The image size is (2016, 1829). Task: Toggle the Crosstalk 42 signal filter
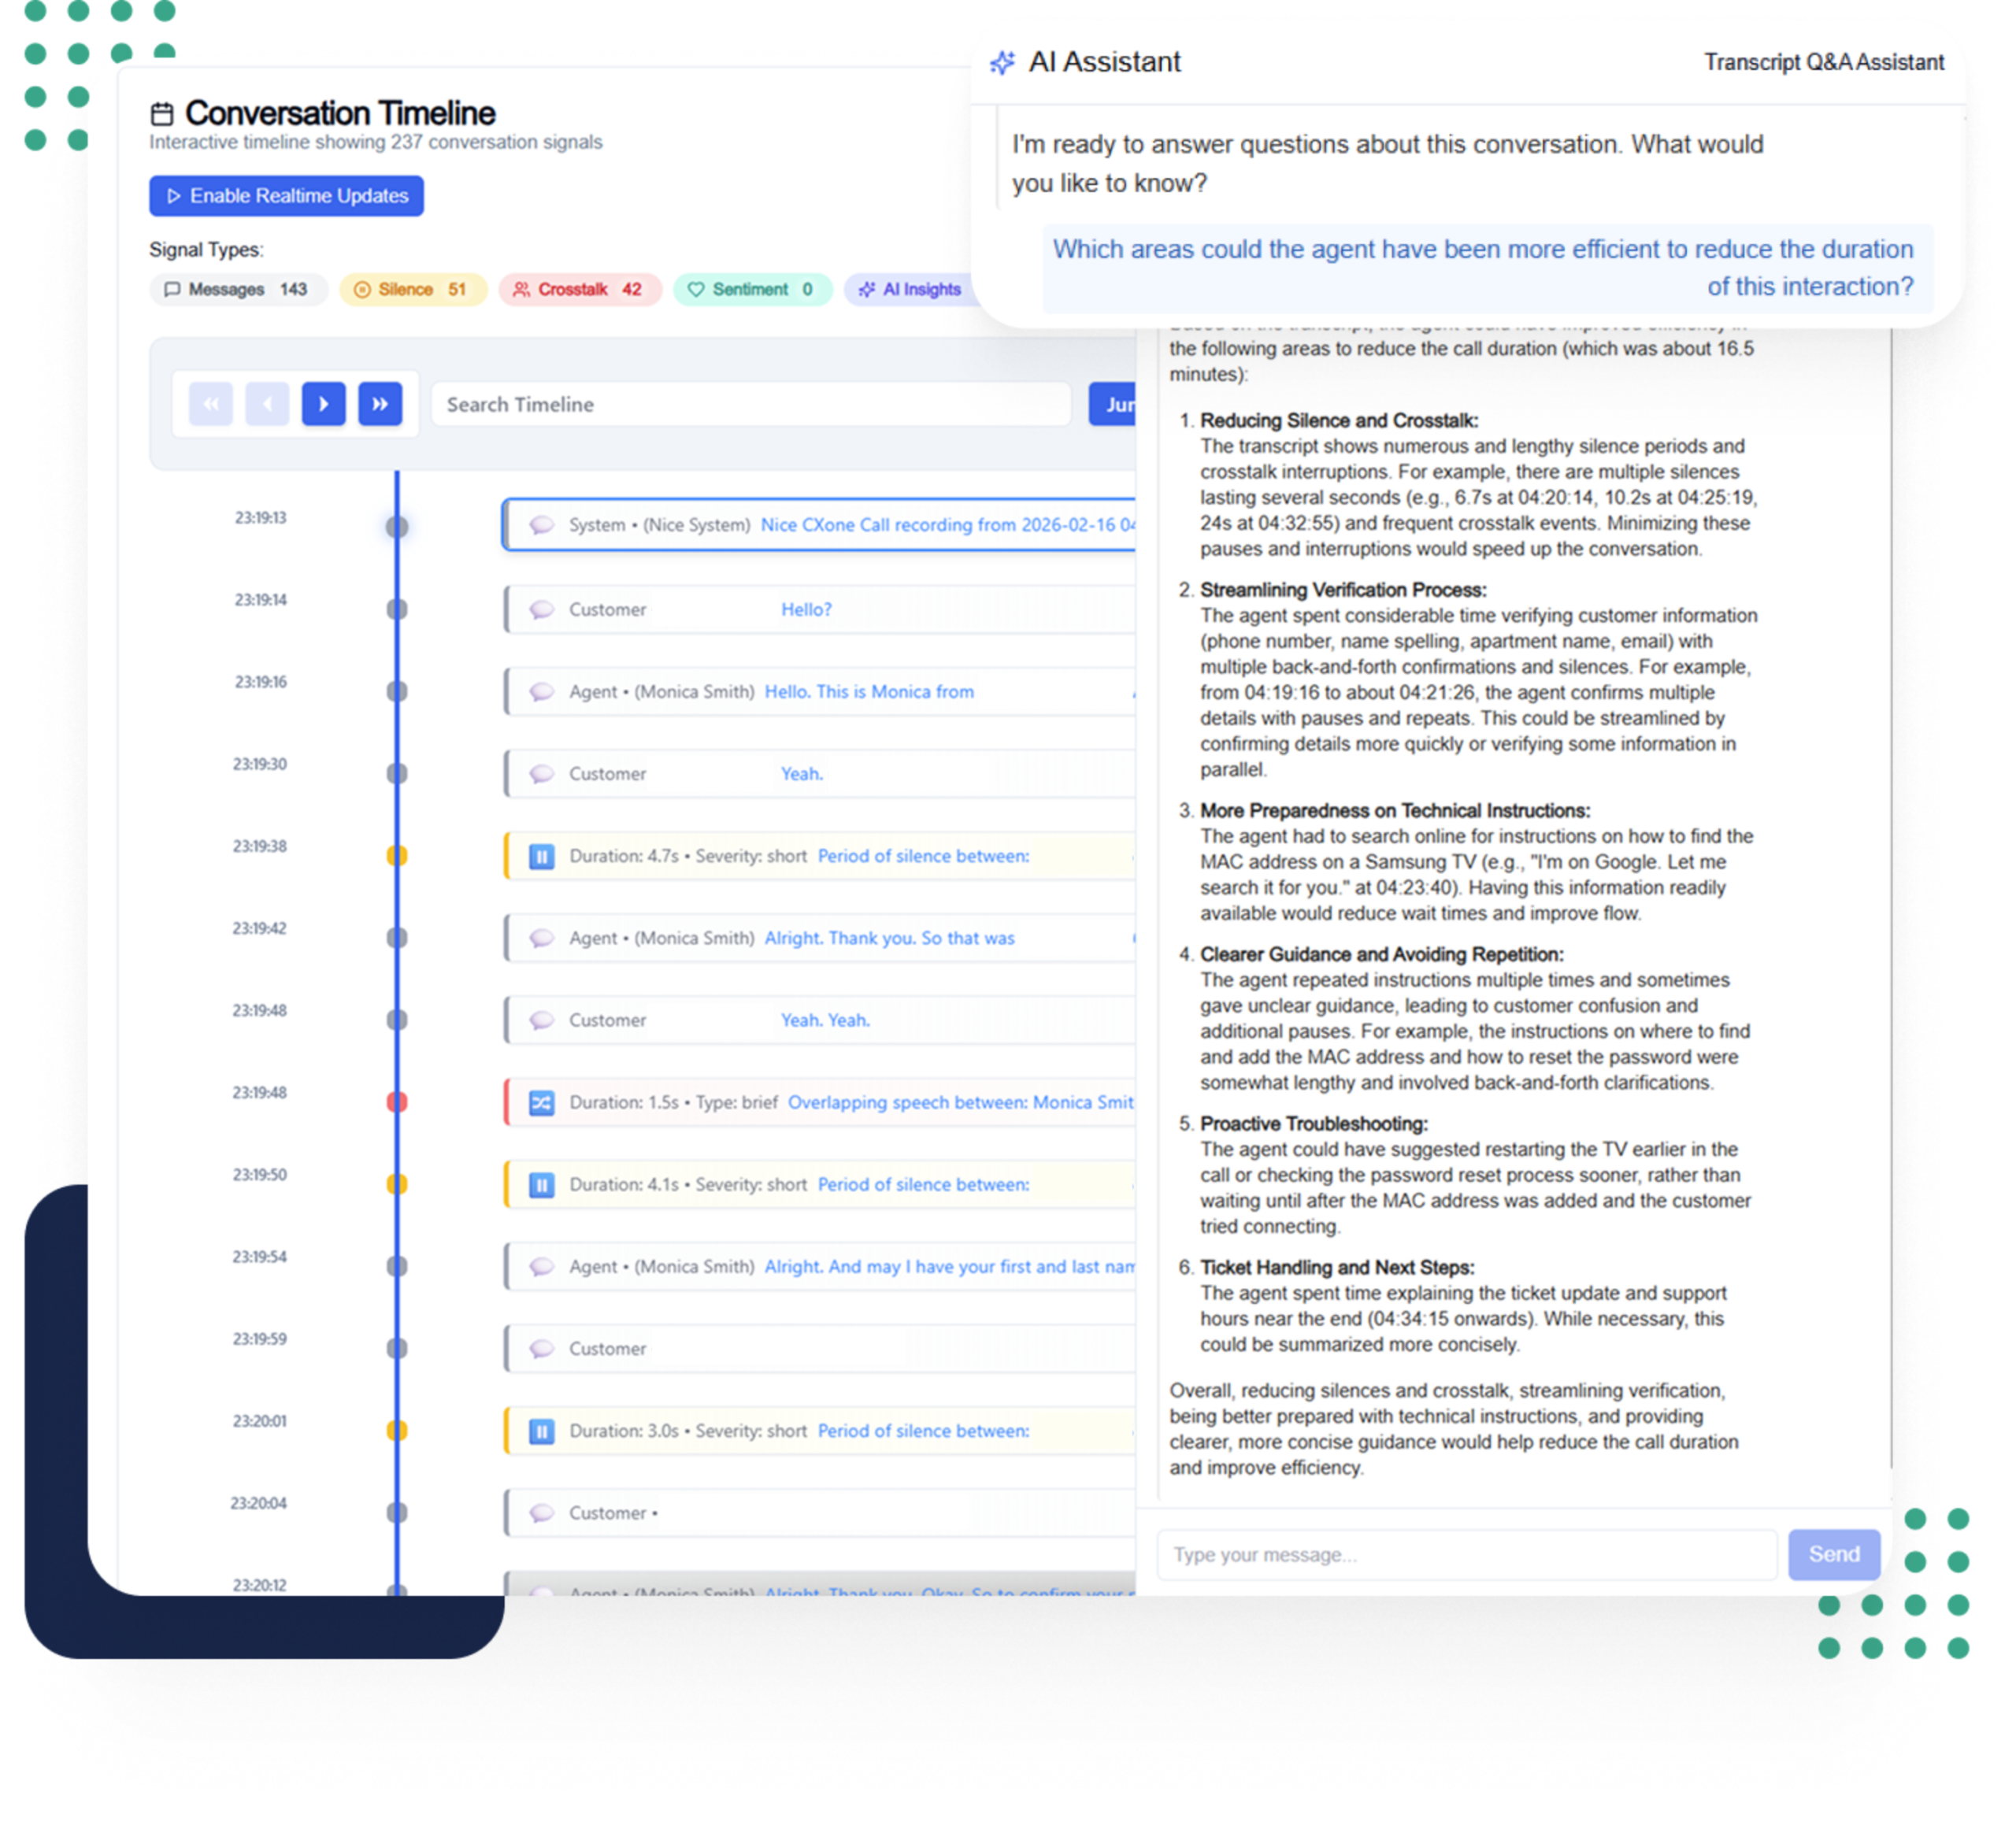(579, 289)
